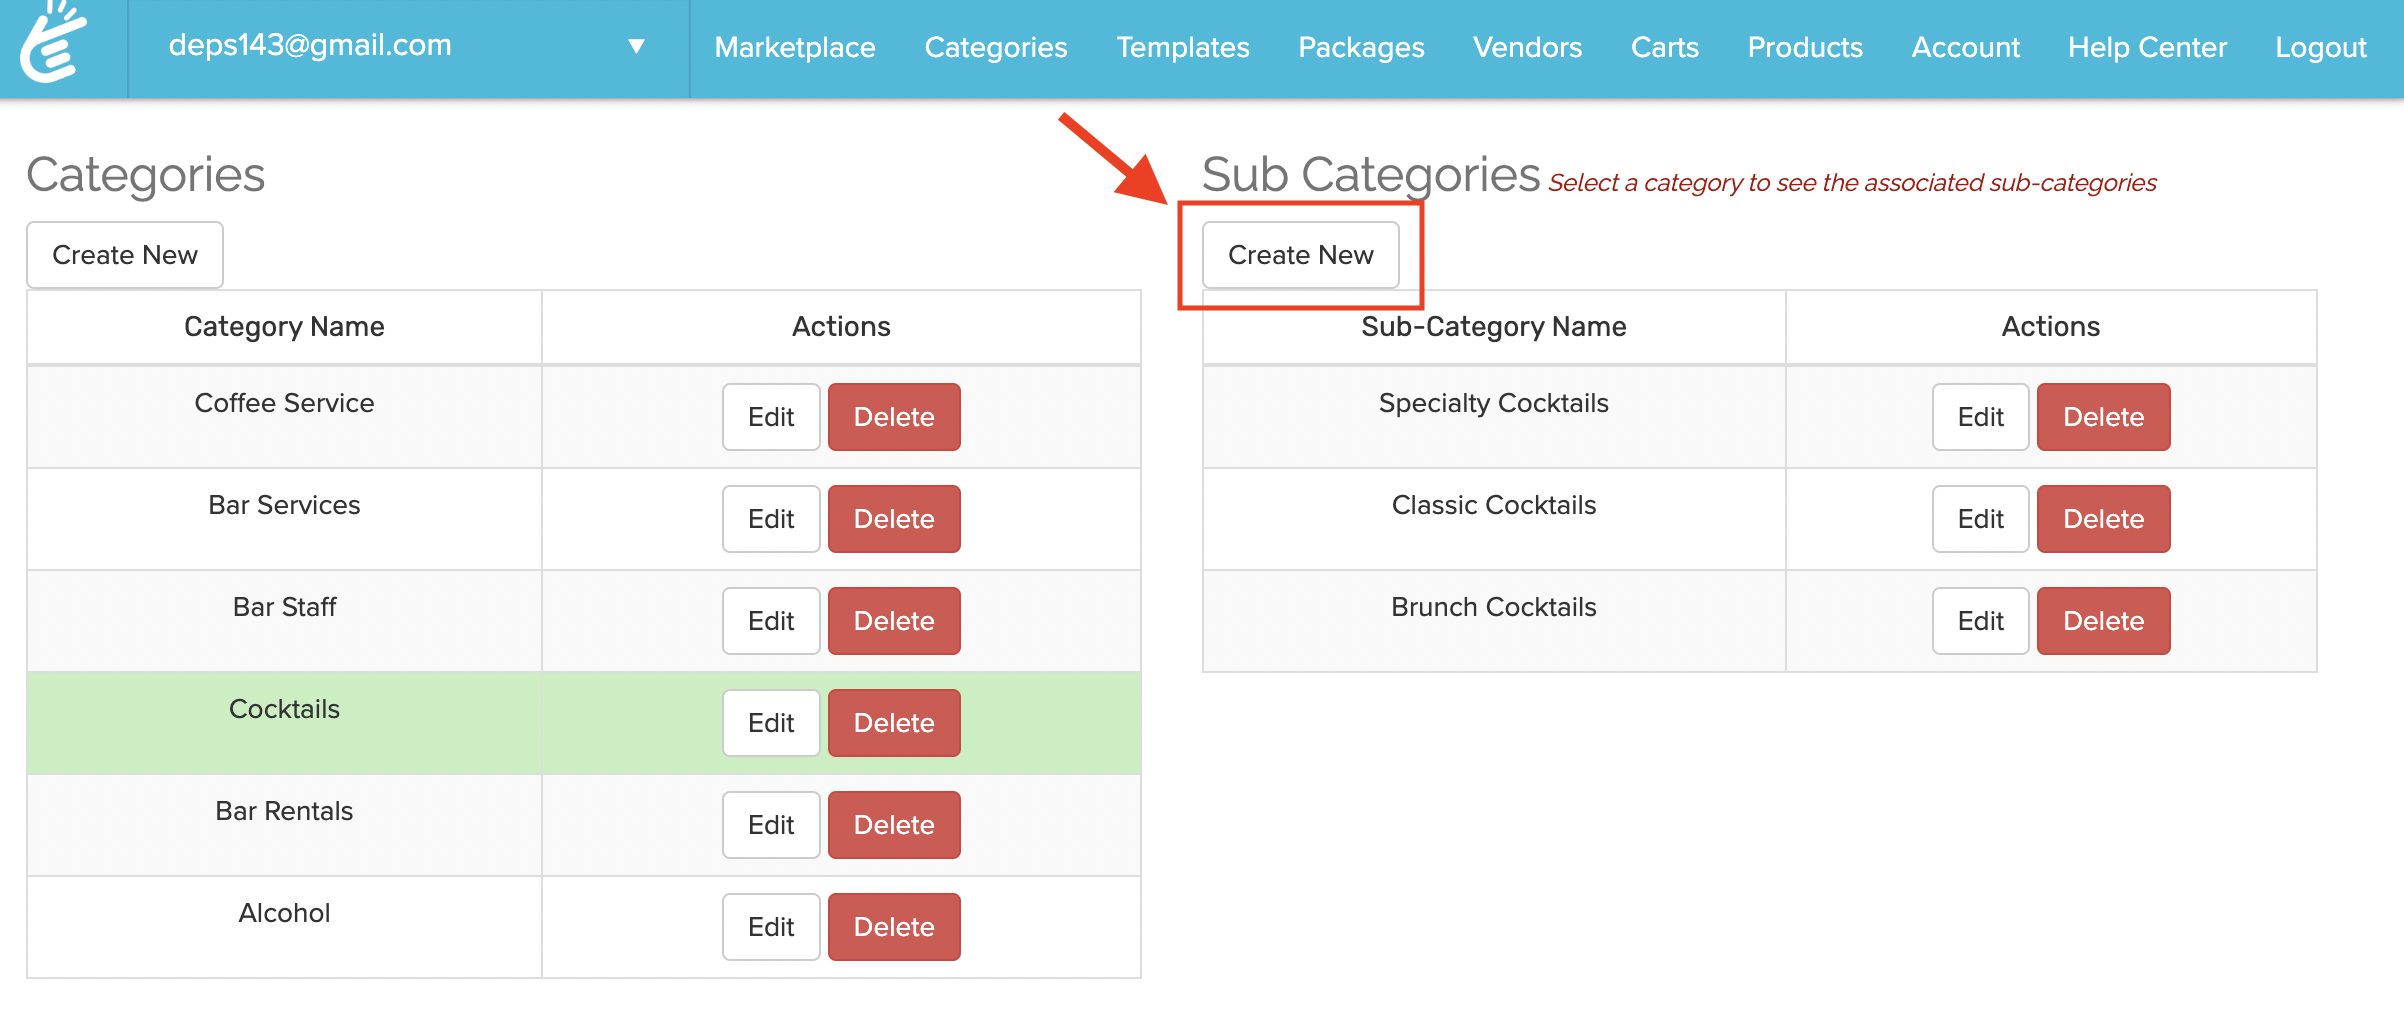The width and height of the screenshot is (2404, 1010).
Task: Open the Marketplace menu item
Action: [x=795, y=47]
